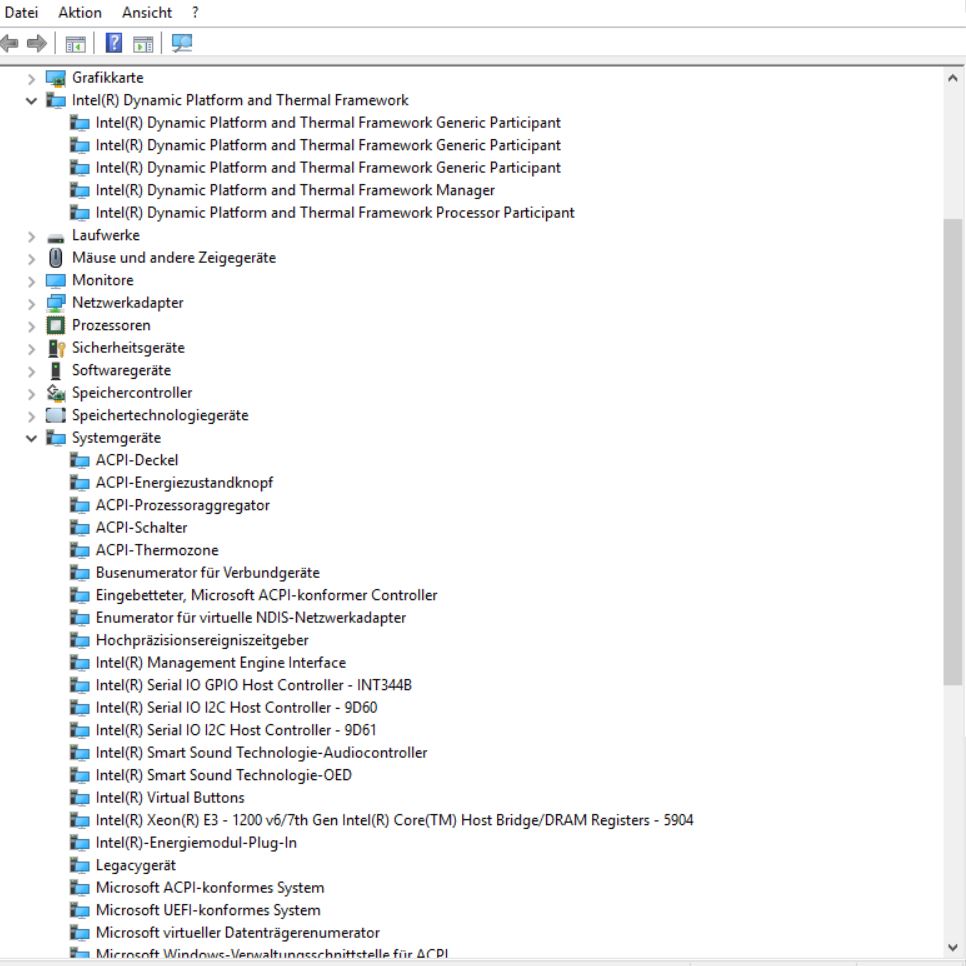Toggle the action pane toolbar icon
966x966 pixels.
pos(143,44)
